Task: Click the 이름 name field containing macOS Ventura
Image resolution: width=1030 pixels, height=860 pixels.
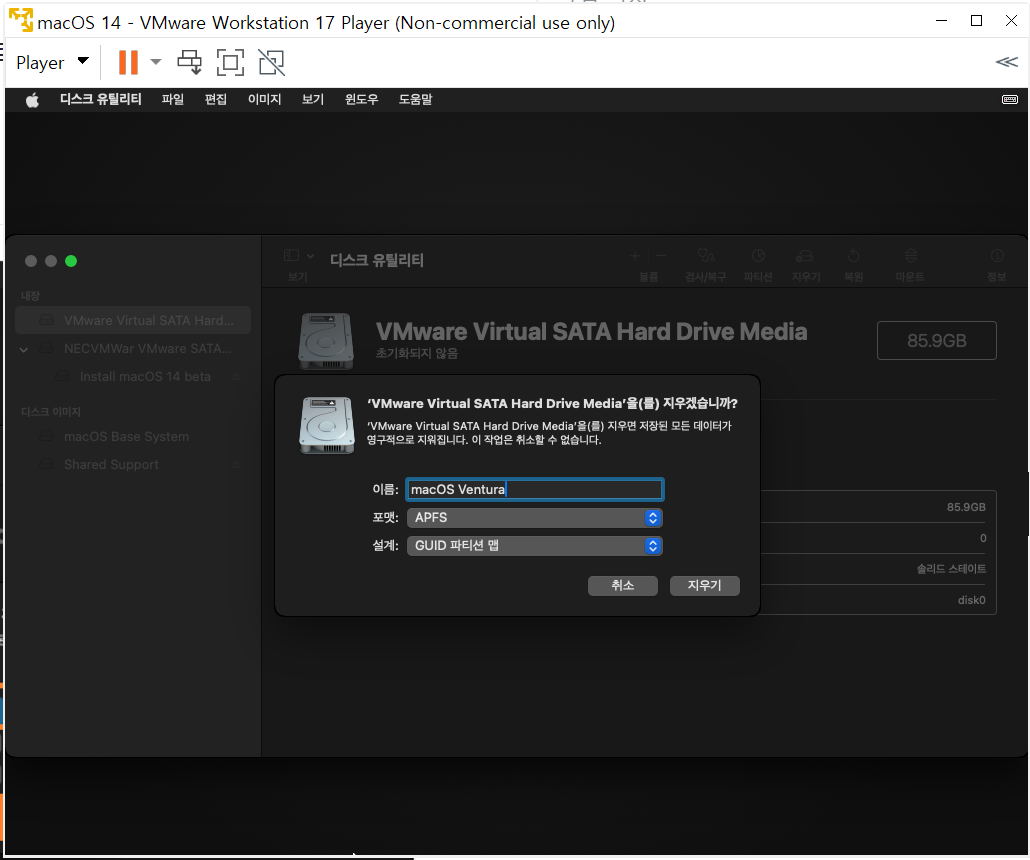Action: pos(534,489)
